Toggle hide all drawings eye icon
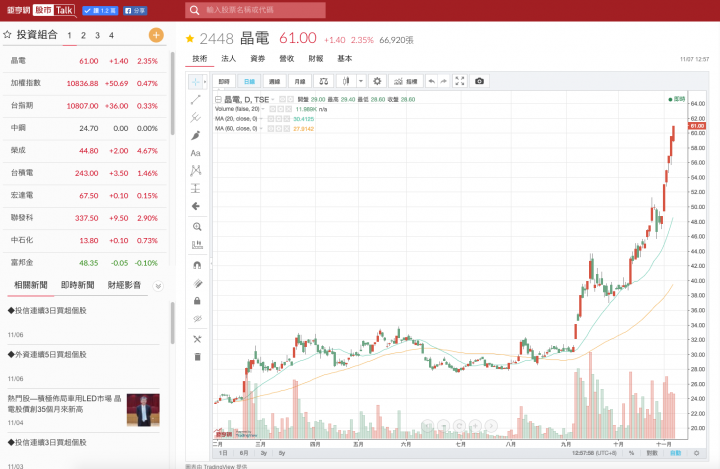Viewport: 720px width, 469px height. 197,319
